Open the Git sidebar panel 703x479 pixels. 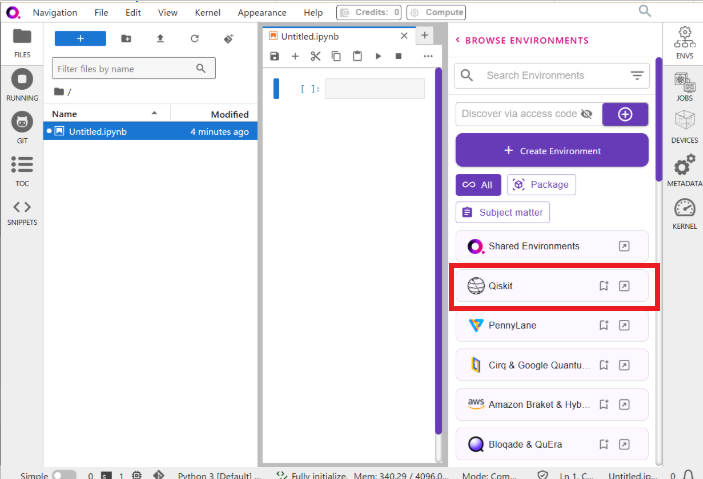coord(21,127)
